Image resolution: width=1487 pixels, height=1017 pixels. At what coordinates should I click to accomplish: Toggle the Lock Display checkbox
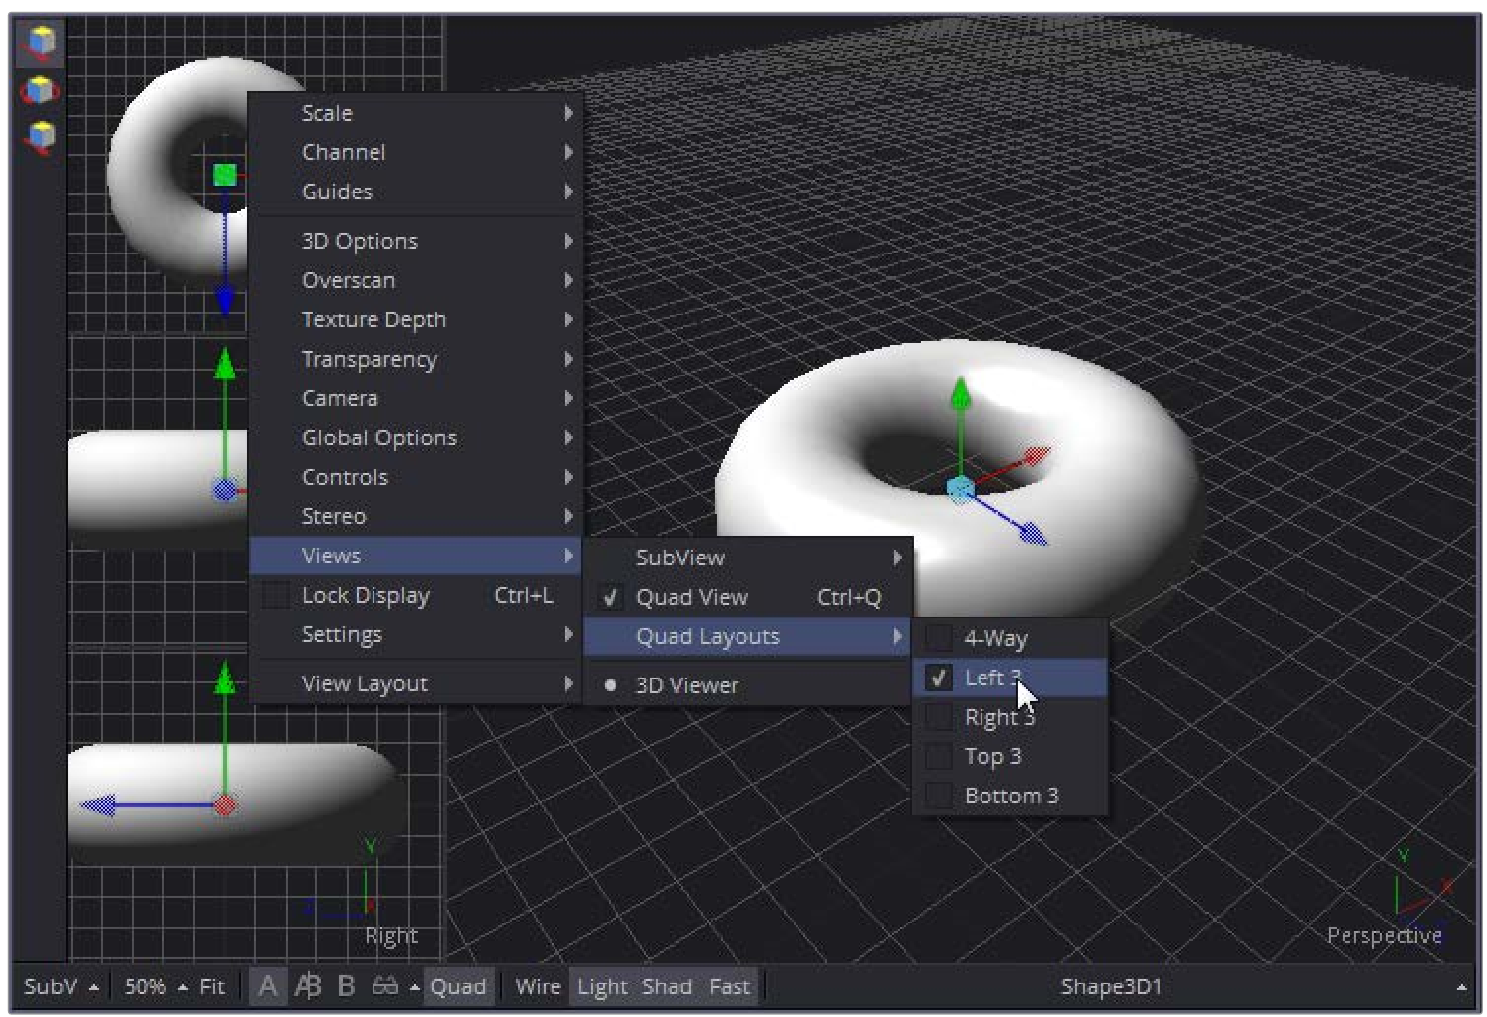click(x=276, y=595)
